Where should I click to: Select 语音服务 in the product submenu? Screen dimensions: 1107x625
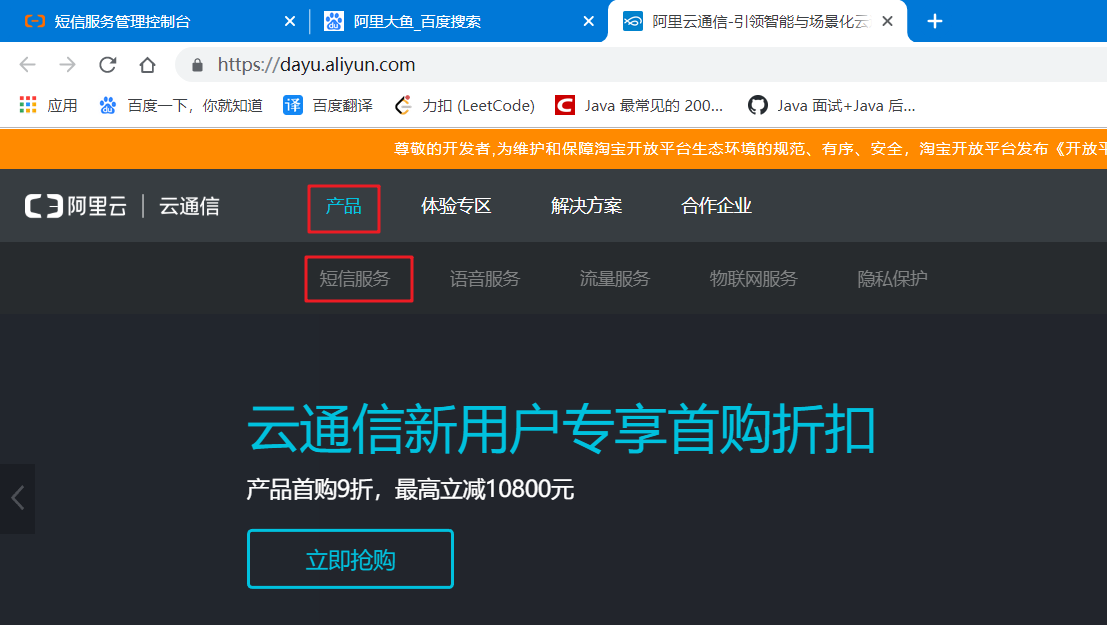pyautogui.click(x=484, y=279)
